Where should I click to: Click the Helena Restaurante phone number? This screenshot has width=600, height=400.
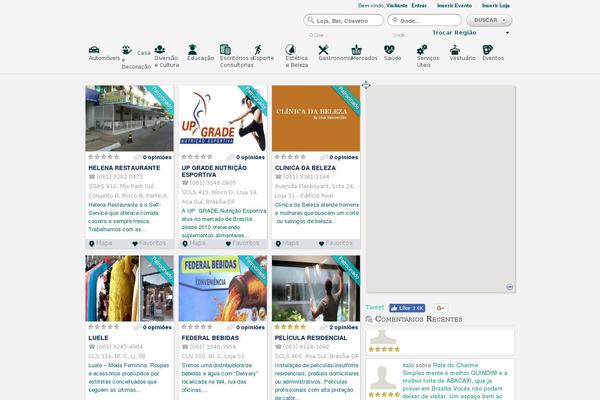pyautogui.click(x=119, y=177)
